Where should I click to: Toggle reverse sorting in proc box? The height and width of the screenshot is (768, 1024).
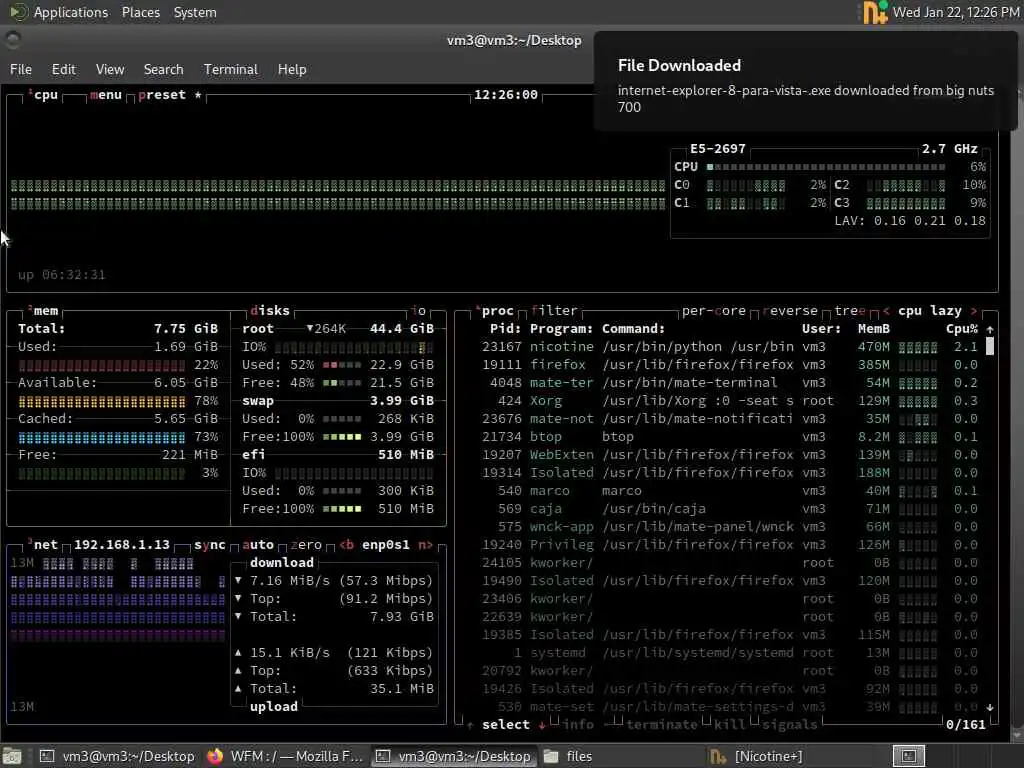(x=790, y=311)
